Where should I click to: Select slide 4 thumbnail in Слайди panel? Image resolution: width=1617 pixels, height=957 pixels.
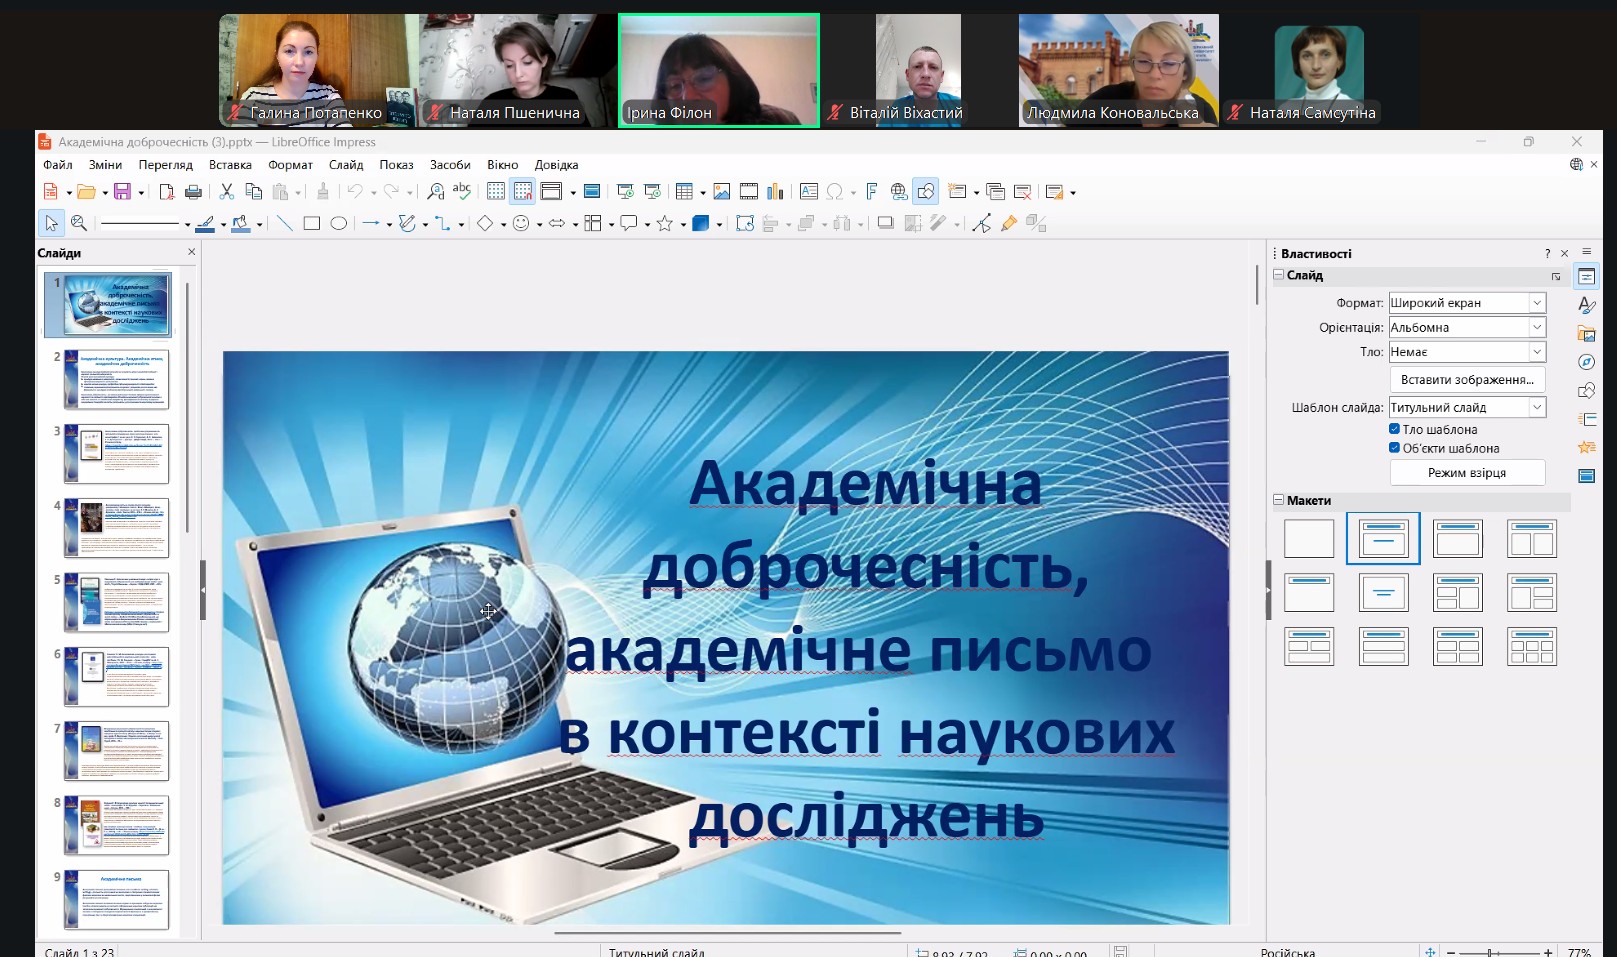click(117, 528)
